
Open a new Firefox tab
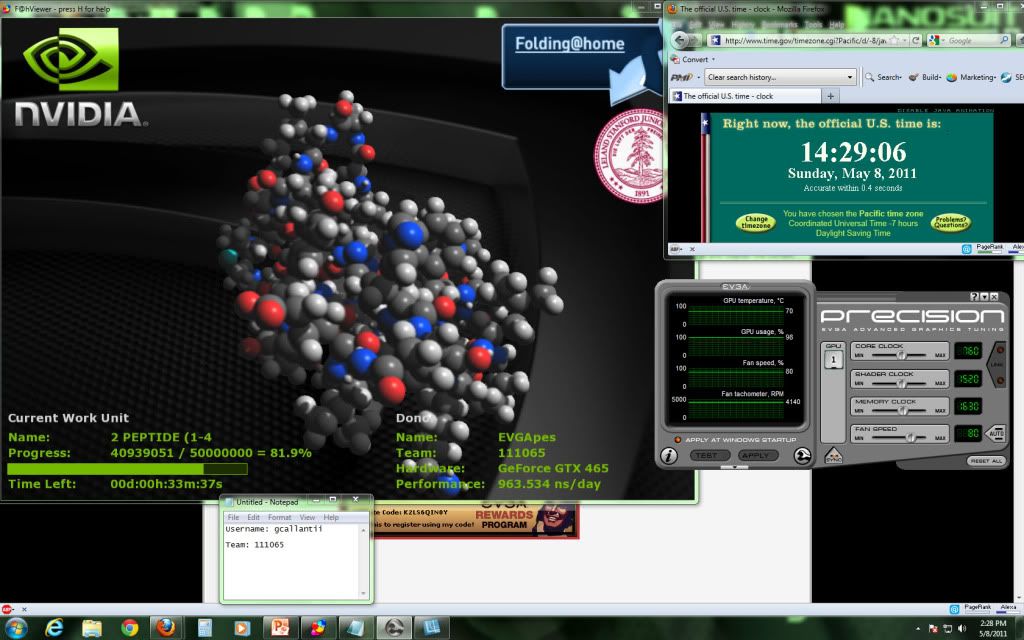click(x=831, y=96)
